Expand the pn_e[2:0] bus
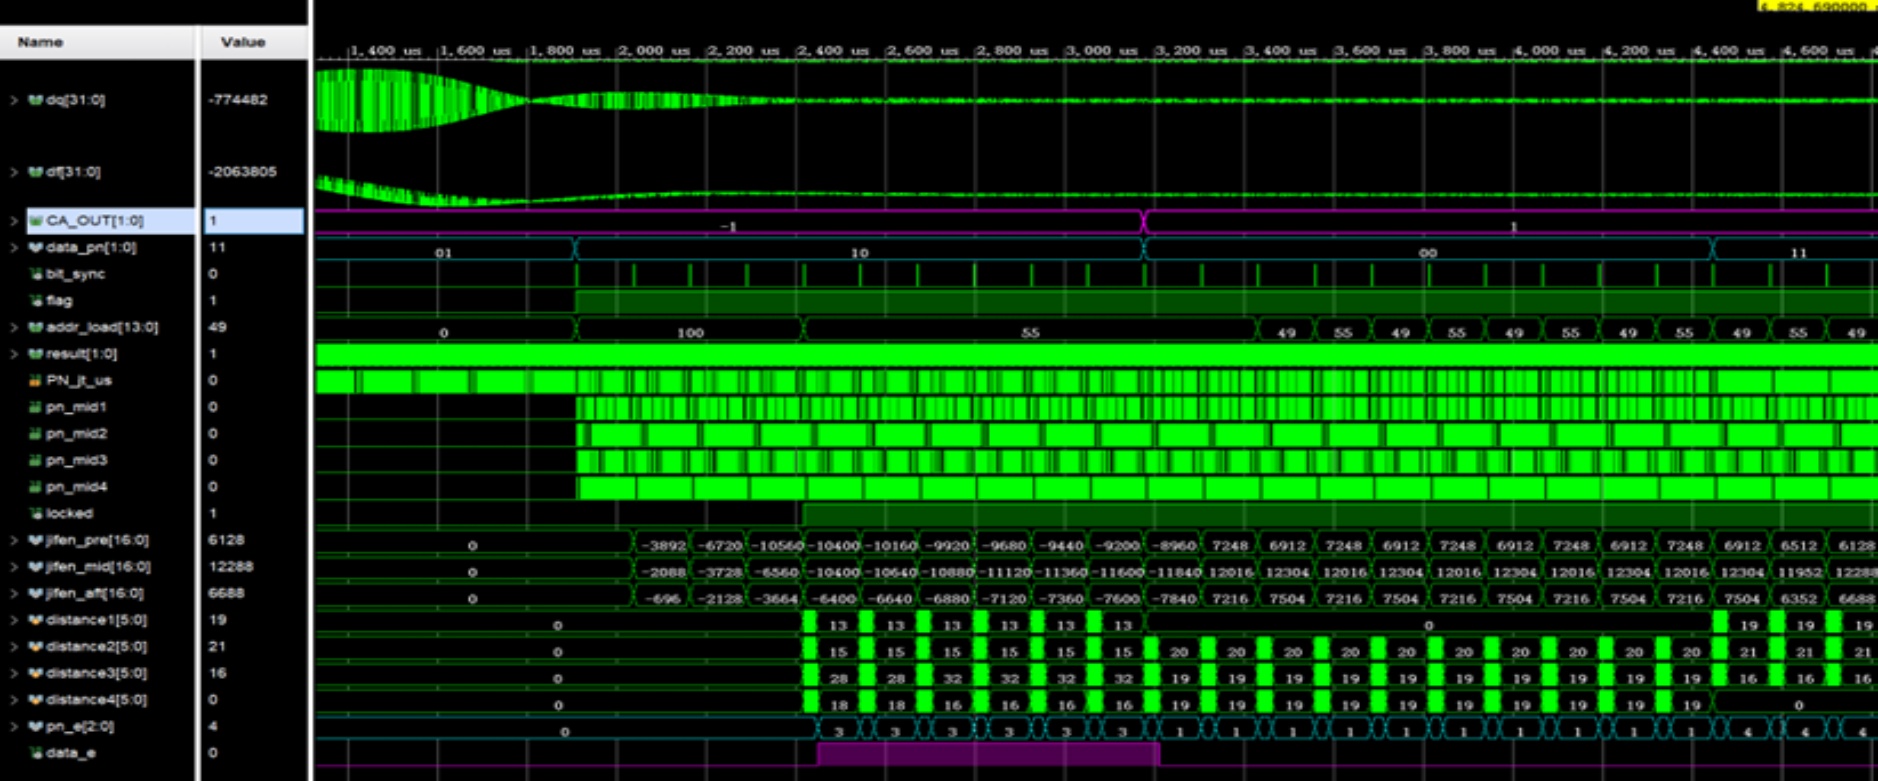The width and height of the screenshot is (1878, 781). (x=13, y=727)
